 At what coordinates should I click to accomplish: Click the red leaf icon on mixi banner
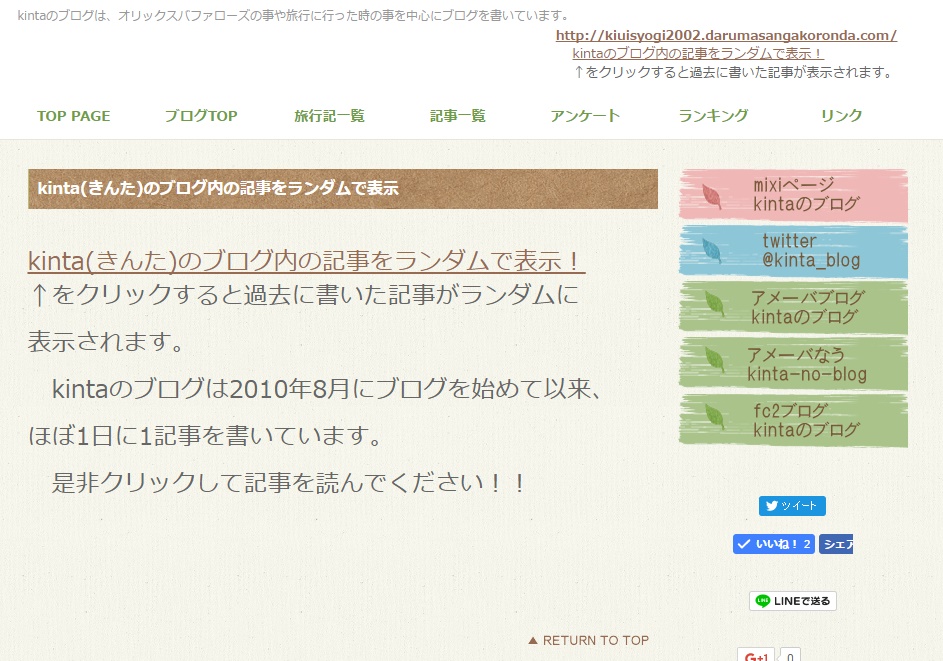point(711,196)
